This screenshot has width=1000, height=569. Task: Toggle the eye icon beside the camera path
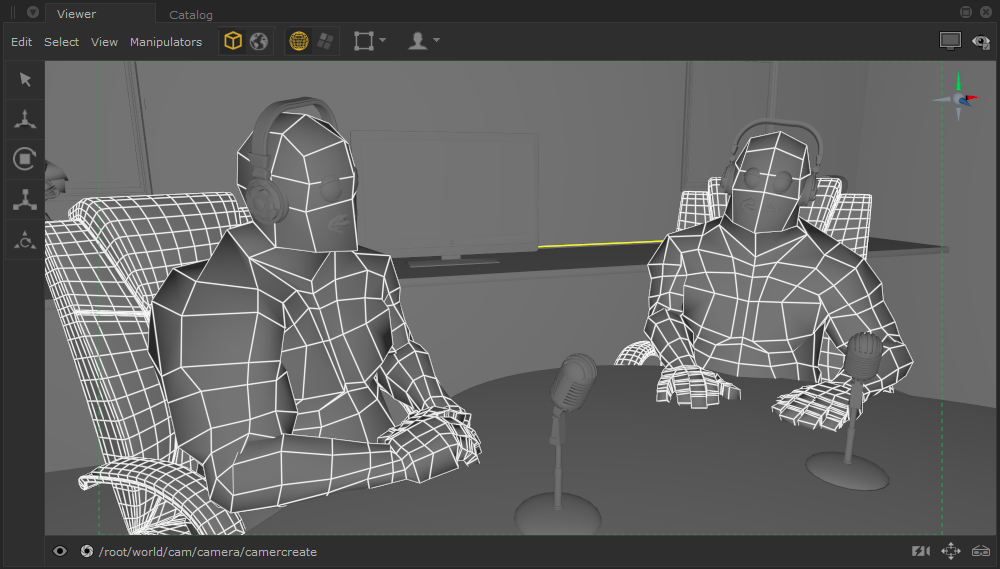tap(60, 551)
